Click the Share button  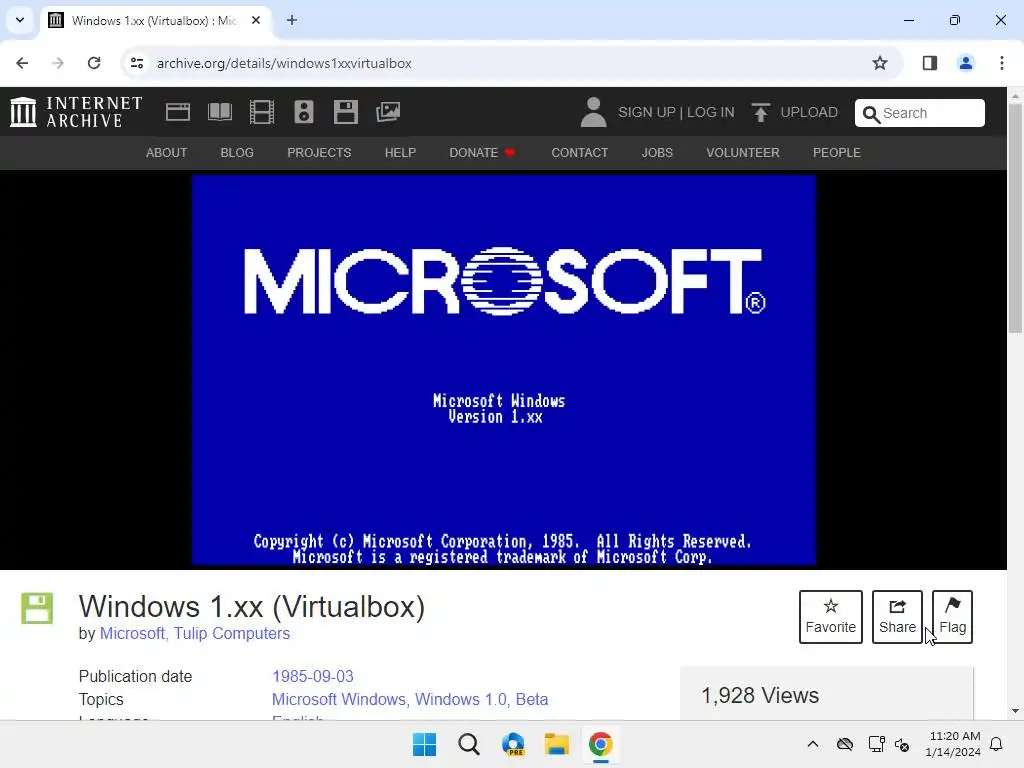pos(897,617)
